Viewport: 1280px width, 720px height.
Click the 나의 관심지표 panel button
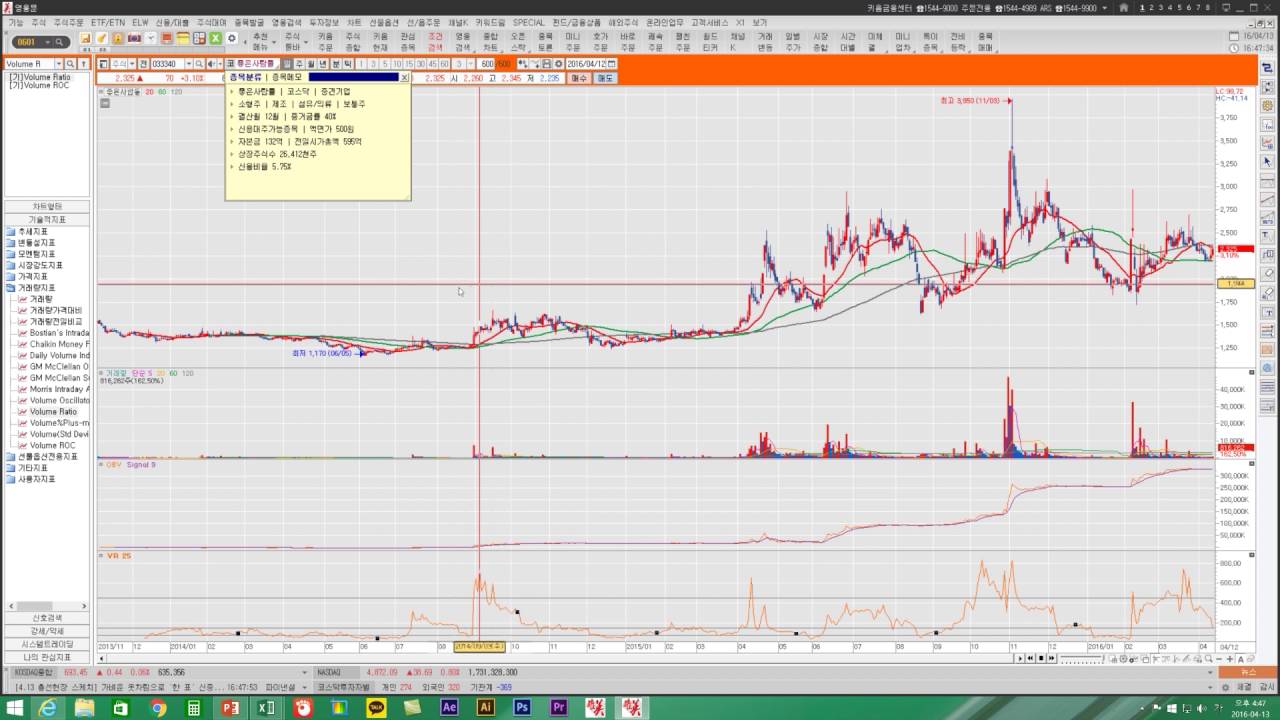[x=47, y=657]
